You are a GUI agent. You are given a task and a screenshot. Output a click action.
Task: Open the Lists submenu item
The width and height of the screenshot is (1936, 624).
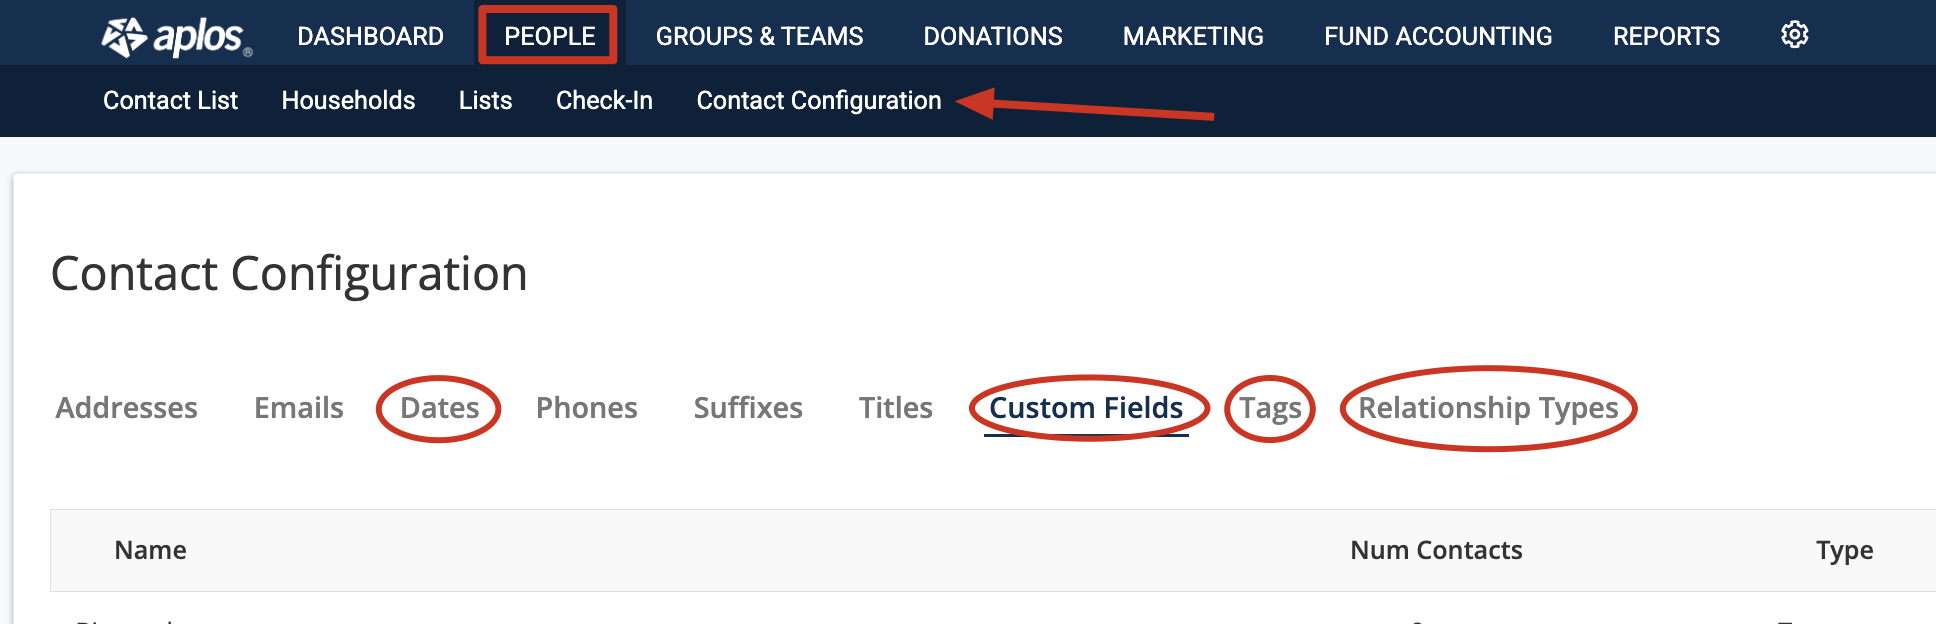485,100
